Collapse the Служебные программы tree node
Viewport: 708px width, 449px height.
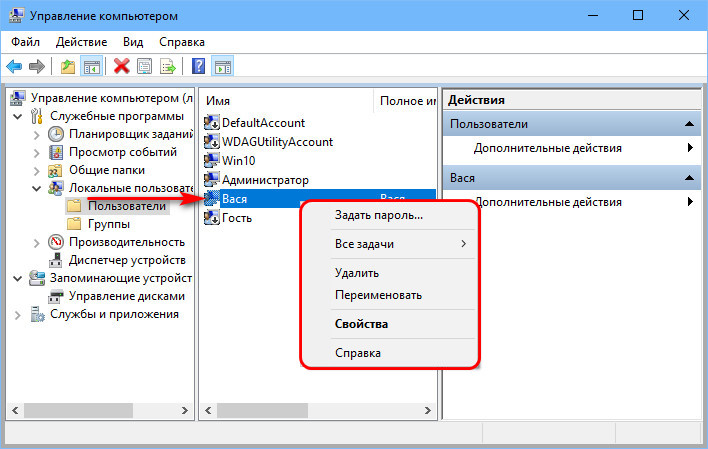(x=18, y=116)
